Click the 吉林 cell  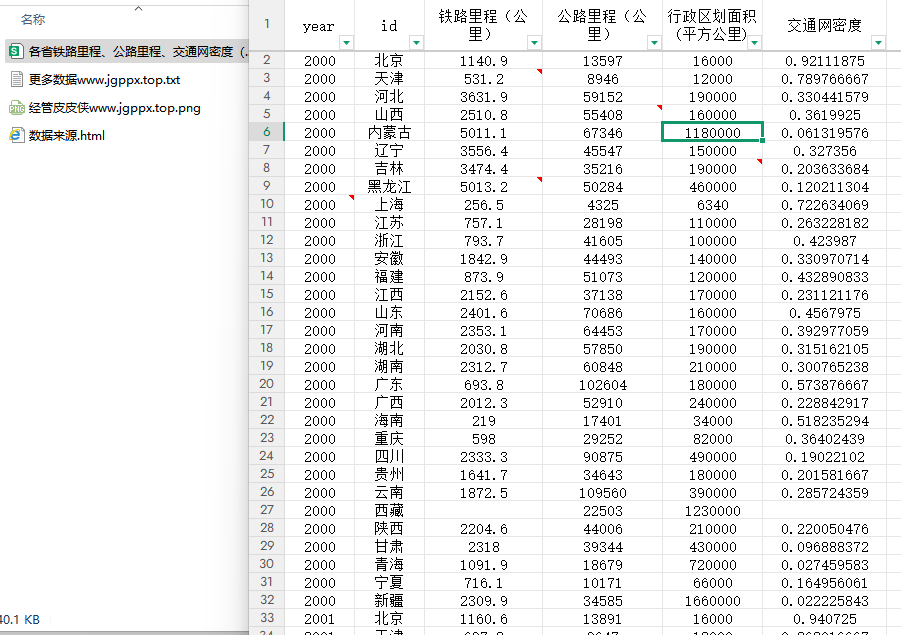click(x=389, y=168)
